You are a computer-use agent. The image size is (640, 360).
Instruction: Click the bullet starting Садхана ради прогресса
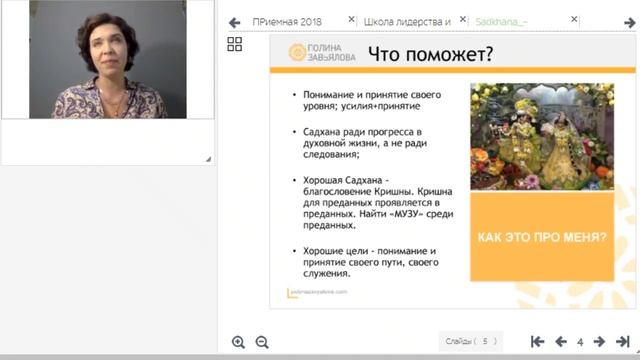pyautogui.click(x=365, y=143)
